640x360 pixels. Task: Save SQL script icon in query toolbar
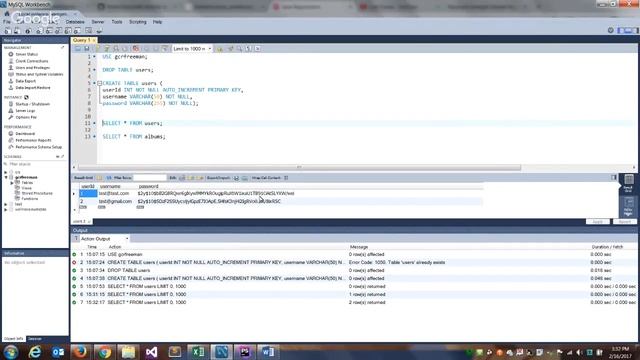pos(87,49)
